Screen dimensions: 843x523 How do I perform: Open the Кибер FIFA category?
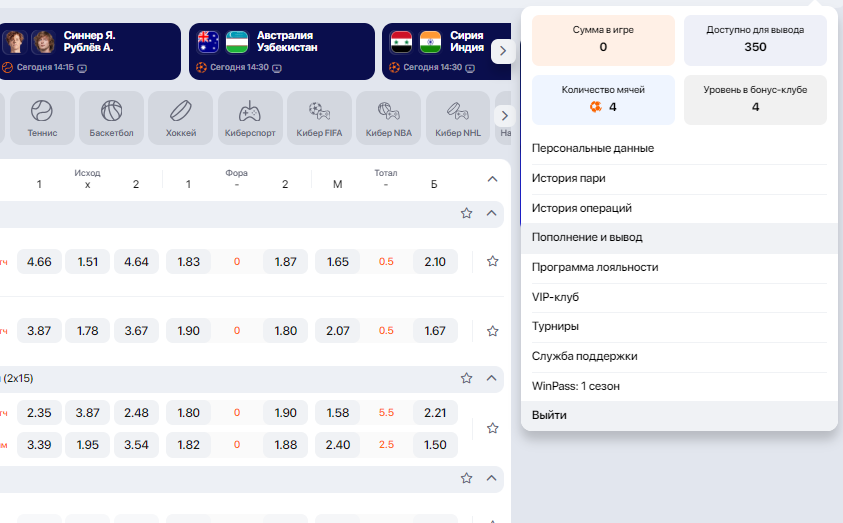point(319,118)
